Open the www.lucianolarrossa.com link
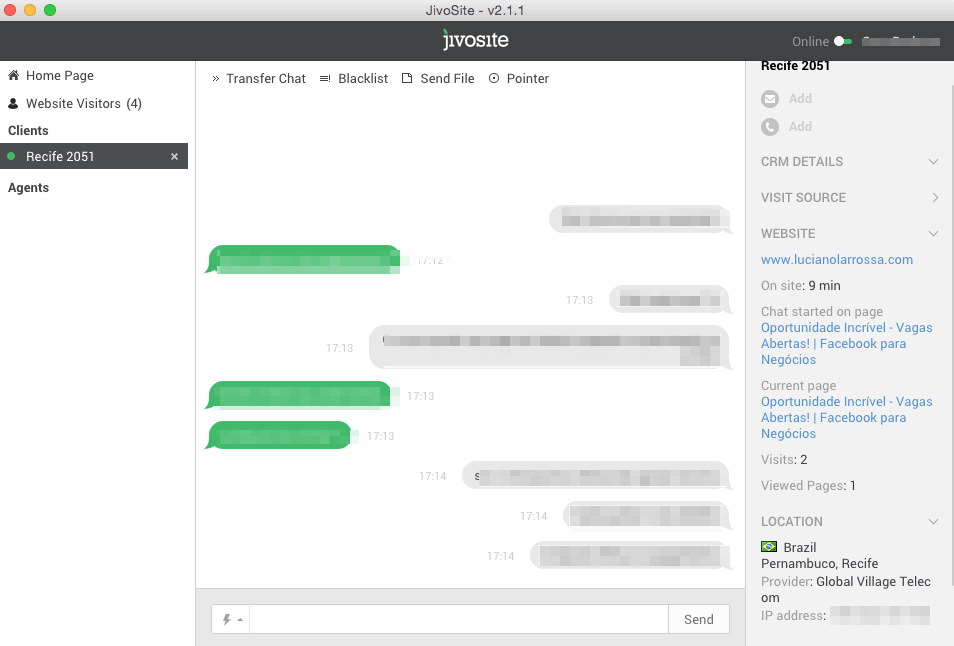The image size is (954, 646). (x=838, y=259)
